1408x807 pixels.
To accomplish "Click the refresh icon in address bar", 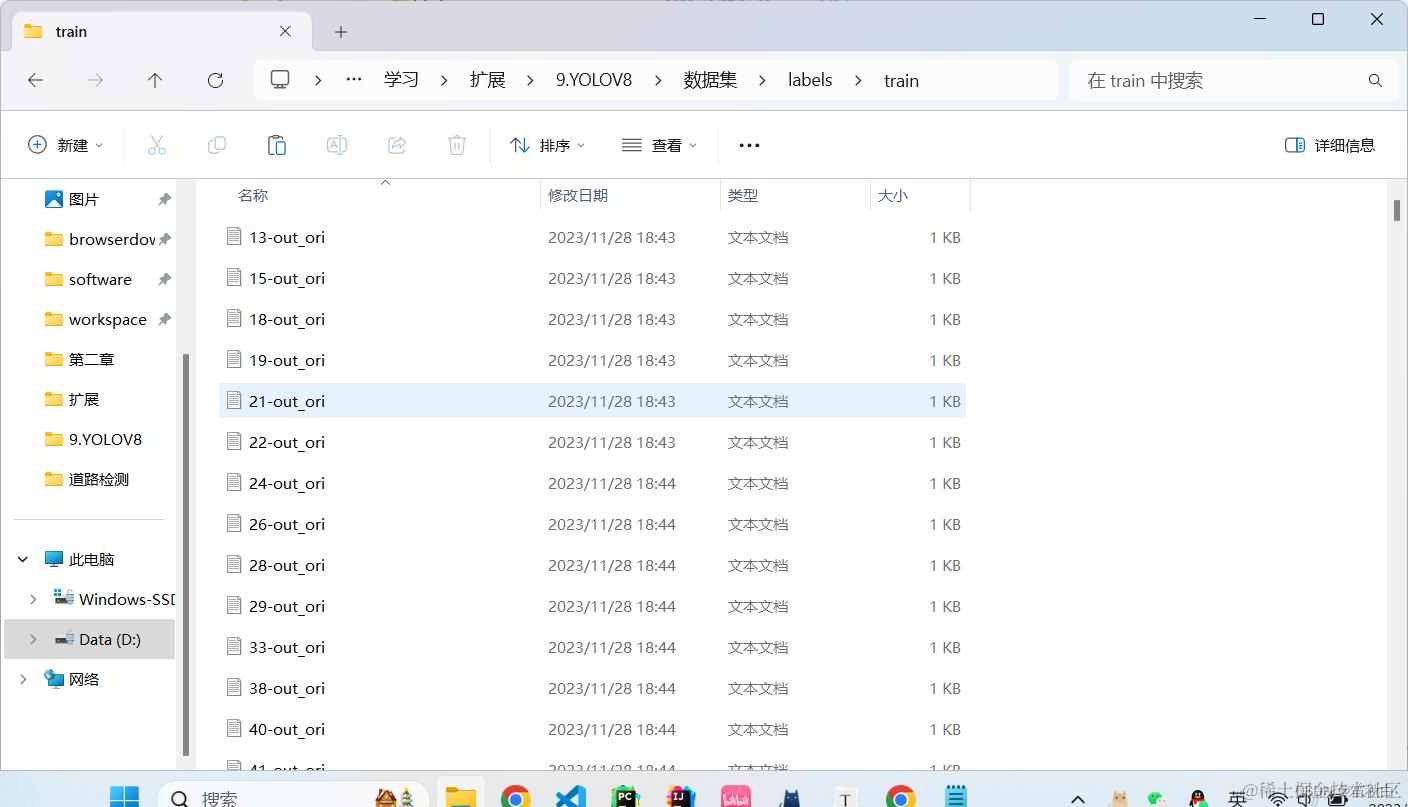I will click(215, 80).
